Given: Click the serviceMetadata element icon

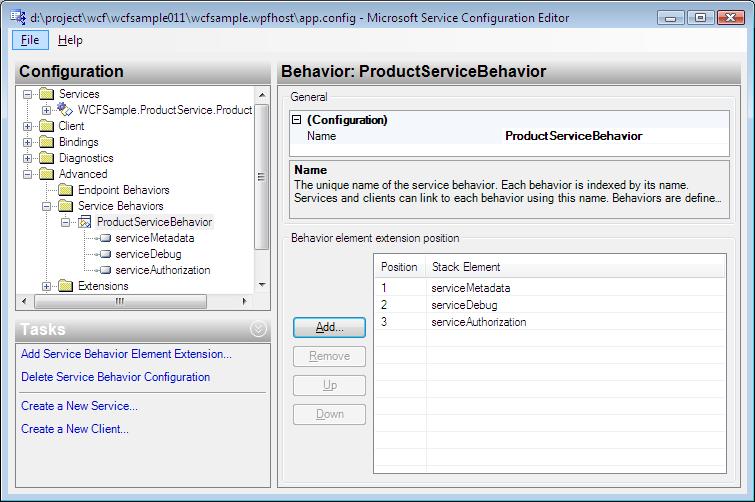Looking at the screenshot, I should click(x=105, y=238).
